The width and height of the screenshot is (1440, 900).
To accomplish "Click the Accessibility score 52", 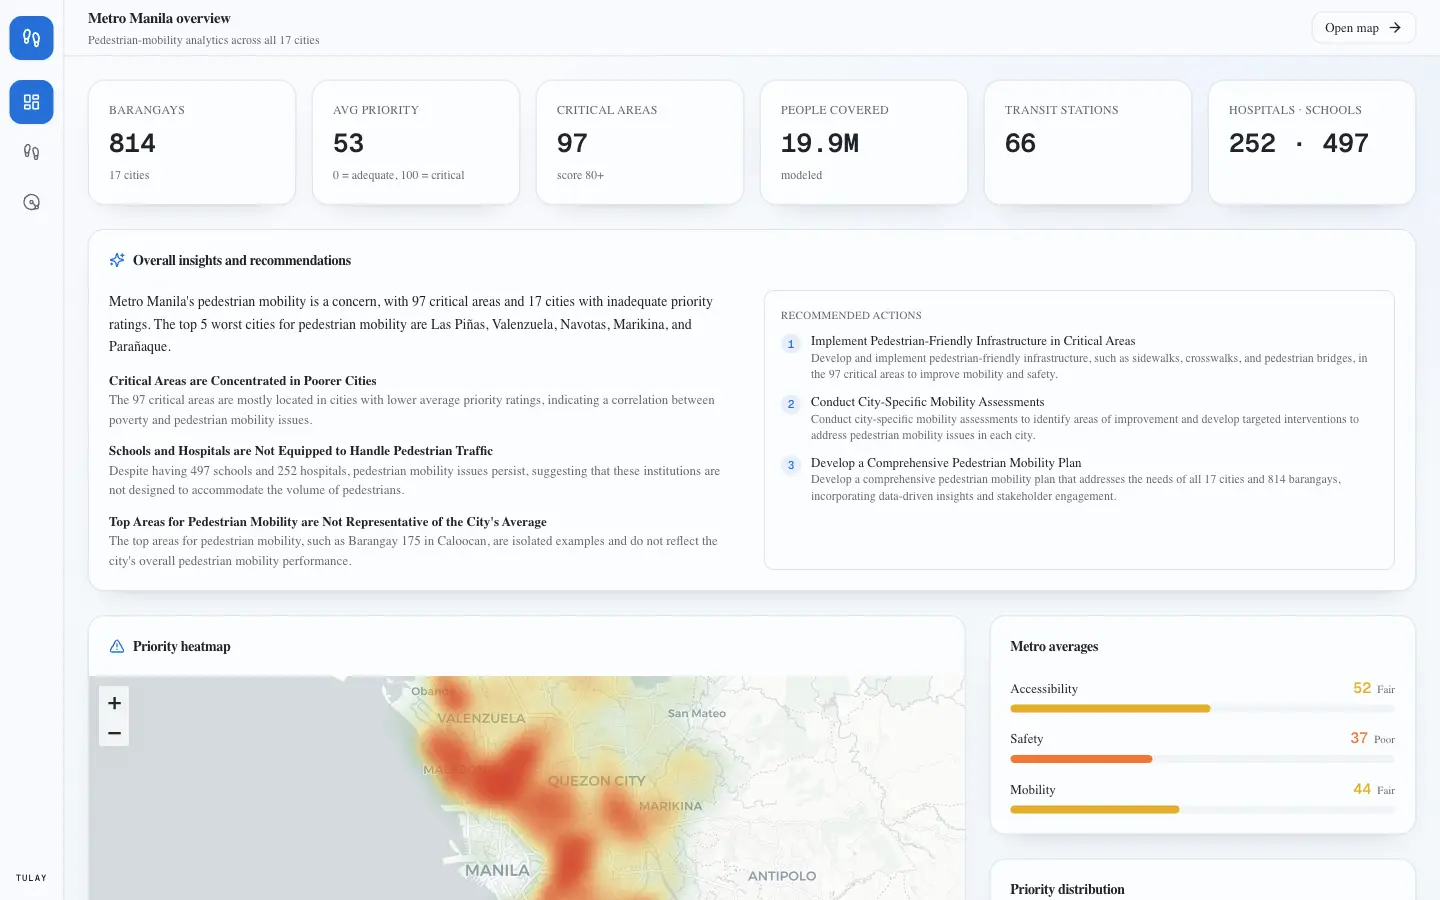I will (1362, 688).
